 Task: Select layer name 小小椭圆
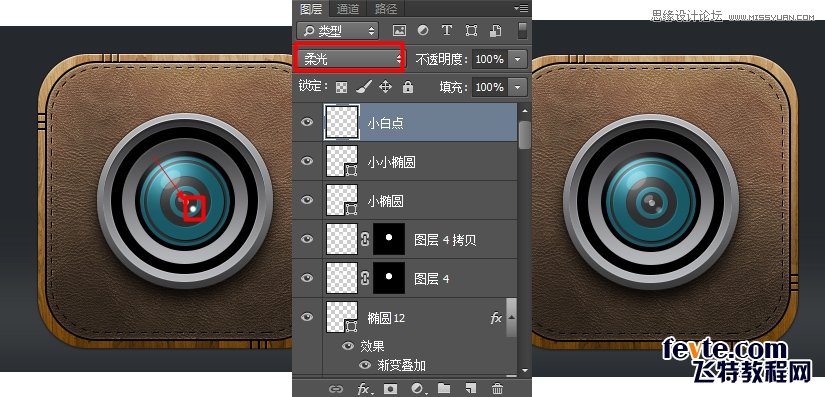point(391,162)
